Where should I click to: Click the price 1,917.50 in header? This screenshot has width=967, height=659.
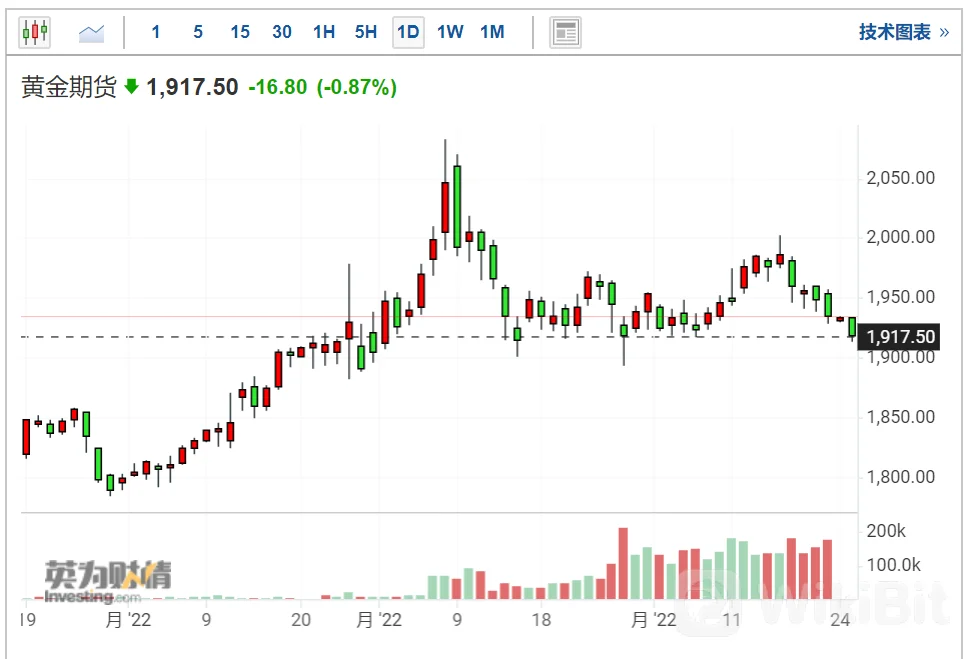coord(192,87)
